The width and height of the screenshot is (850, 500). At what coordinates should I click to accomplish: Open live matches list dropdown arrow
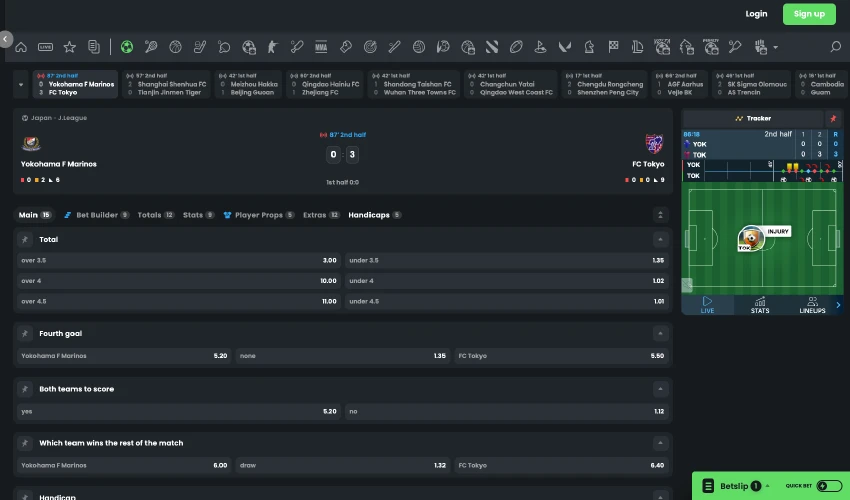pyautogui.click(x=21, y=85)
